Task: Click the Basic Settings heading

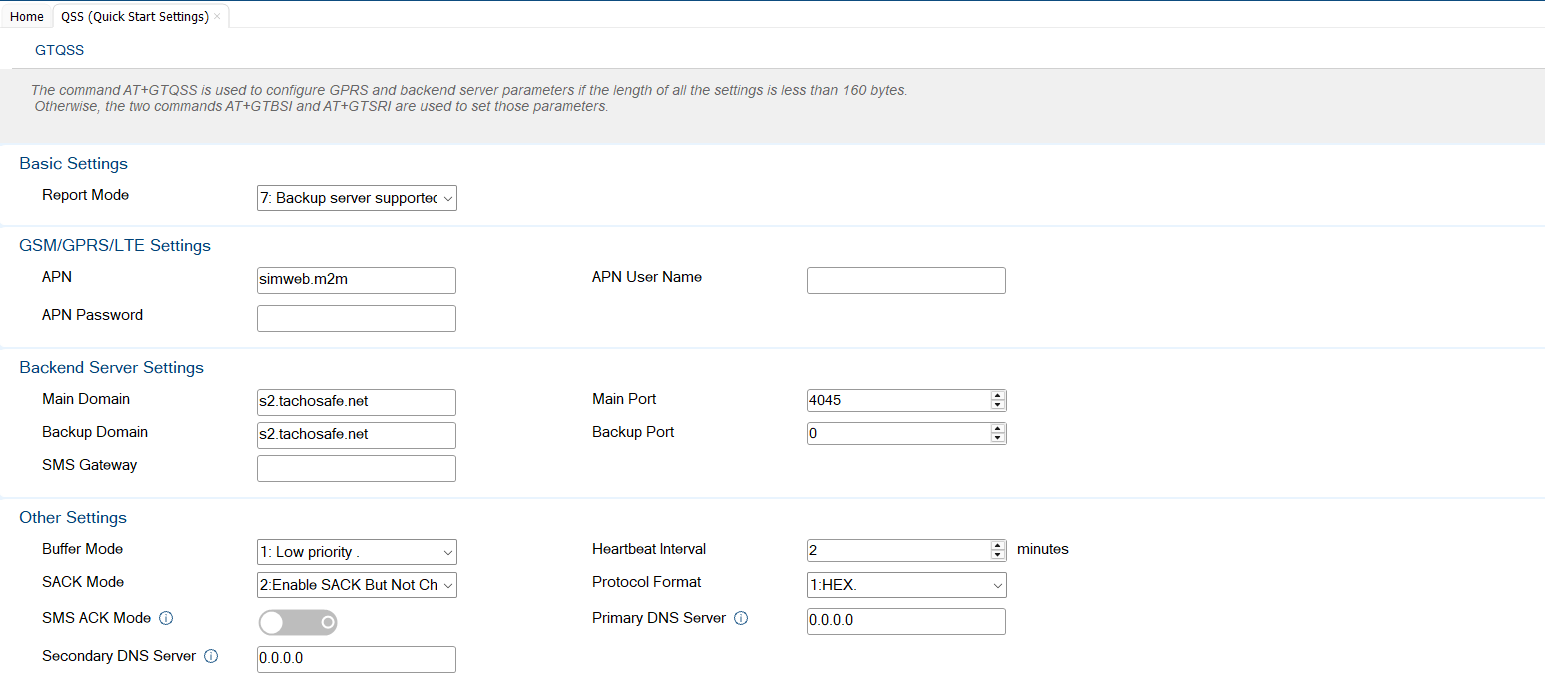Action: pos(74,163)
